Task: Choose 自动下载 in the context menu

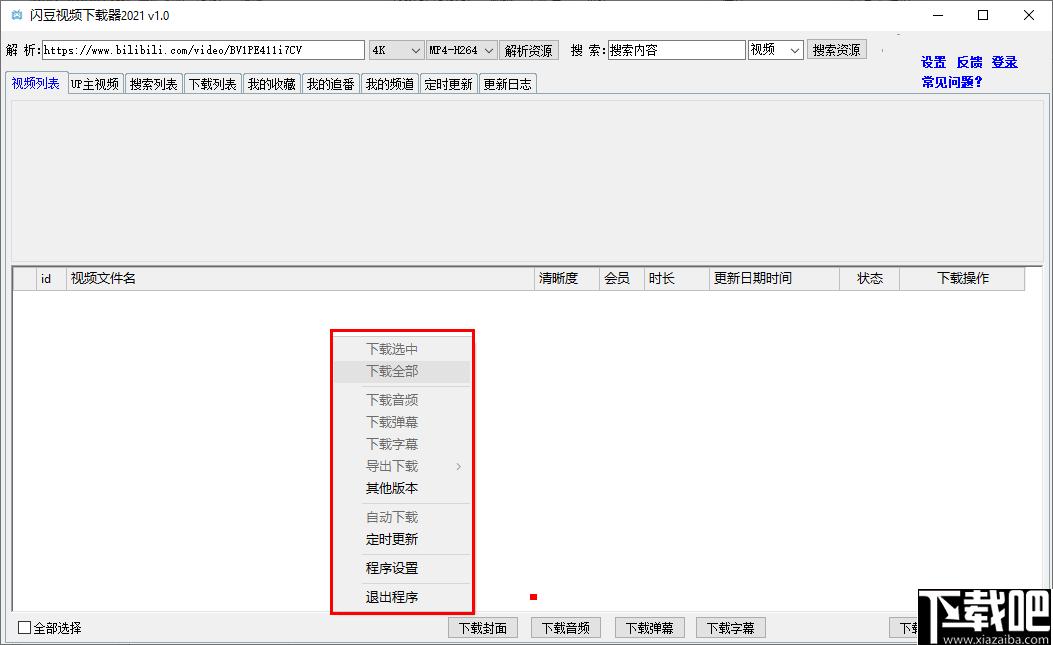Action: [x=402, y=517]
